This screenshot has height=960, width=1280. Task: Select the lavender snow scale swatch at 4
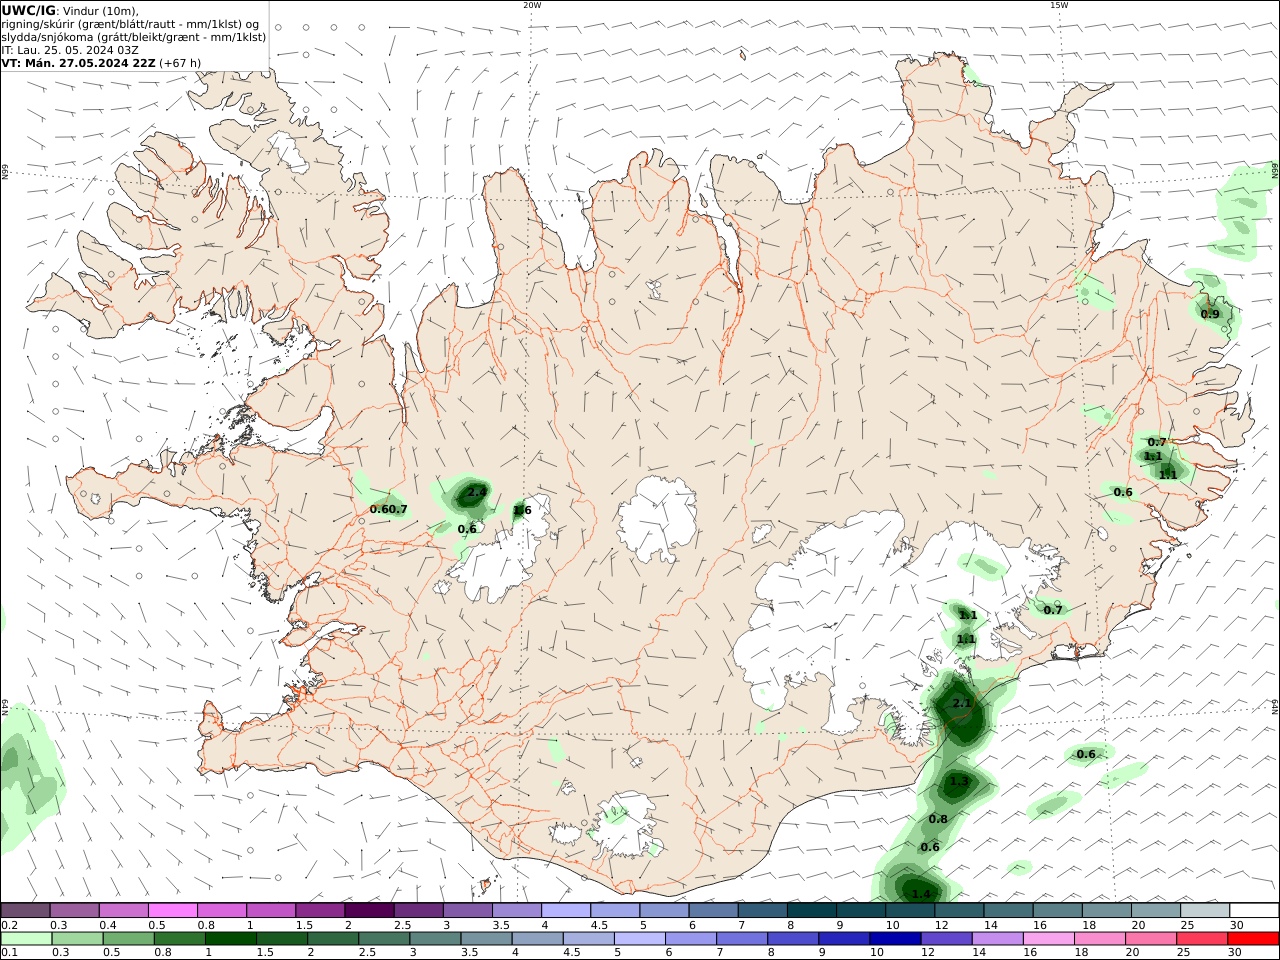pyautogui.click(x=565, y=911)
